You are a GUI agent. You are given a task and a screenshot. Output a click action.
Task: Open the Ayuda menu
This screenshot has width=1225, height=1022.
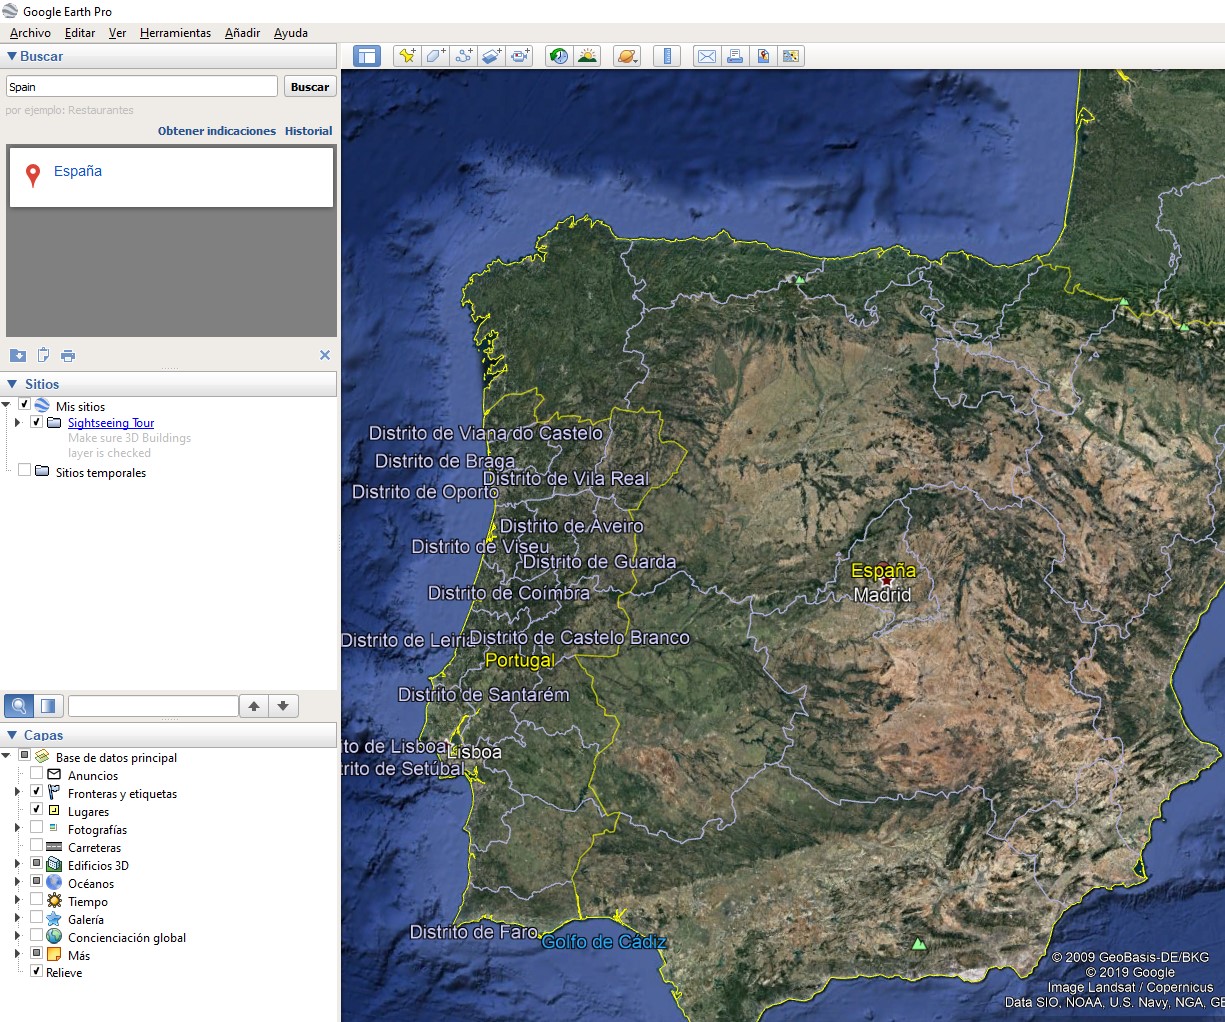tap(291, 33)
